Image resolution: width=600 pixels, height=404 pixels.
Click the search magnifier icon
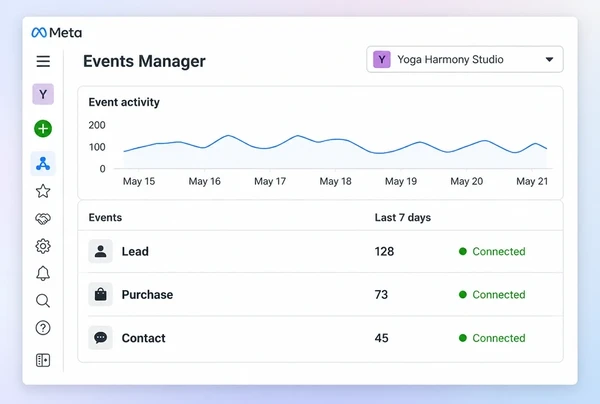click(43, 301)
